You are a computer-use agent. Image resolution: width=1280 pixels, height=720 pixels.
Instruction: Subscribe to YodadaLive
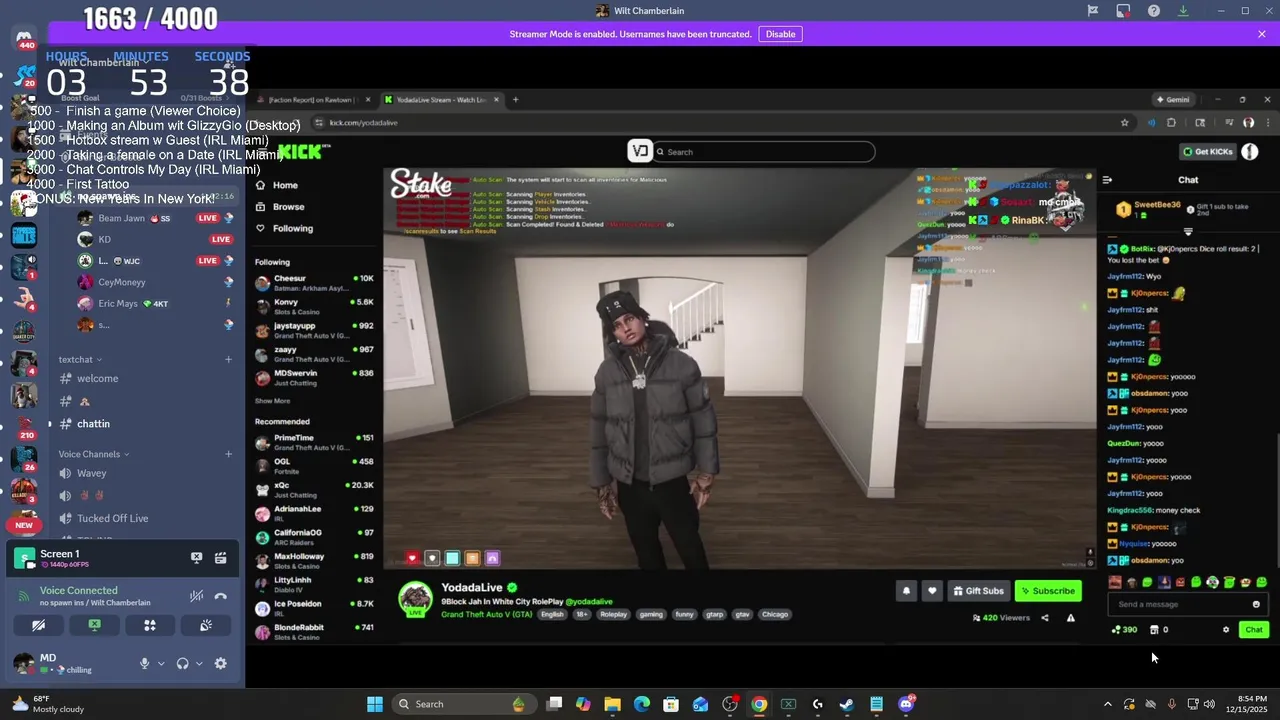(x=1048, y=591)
